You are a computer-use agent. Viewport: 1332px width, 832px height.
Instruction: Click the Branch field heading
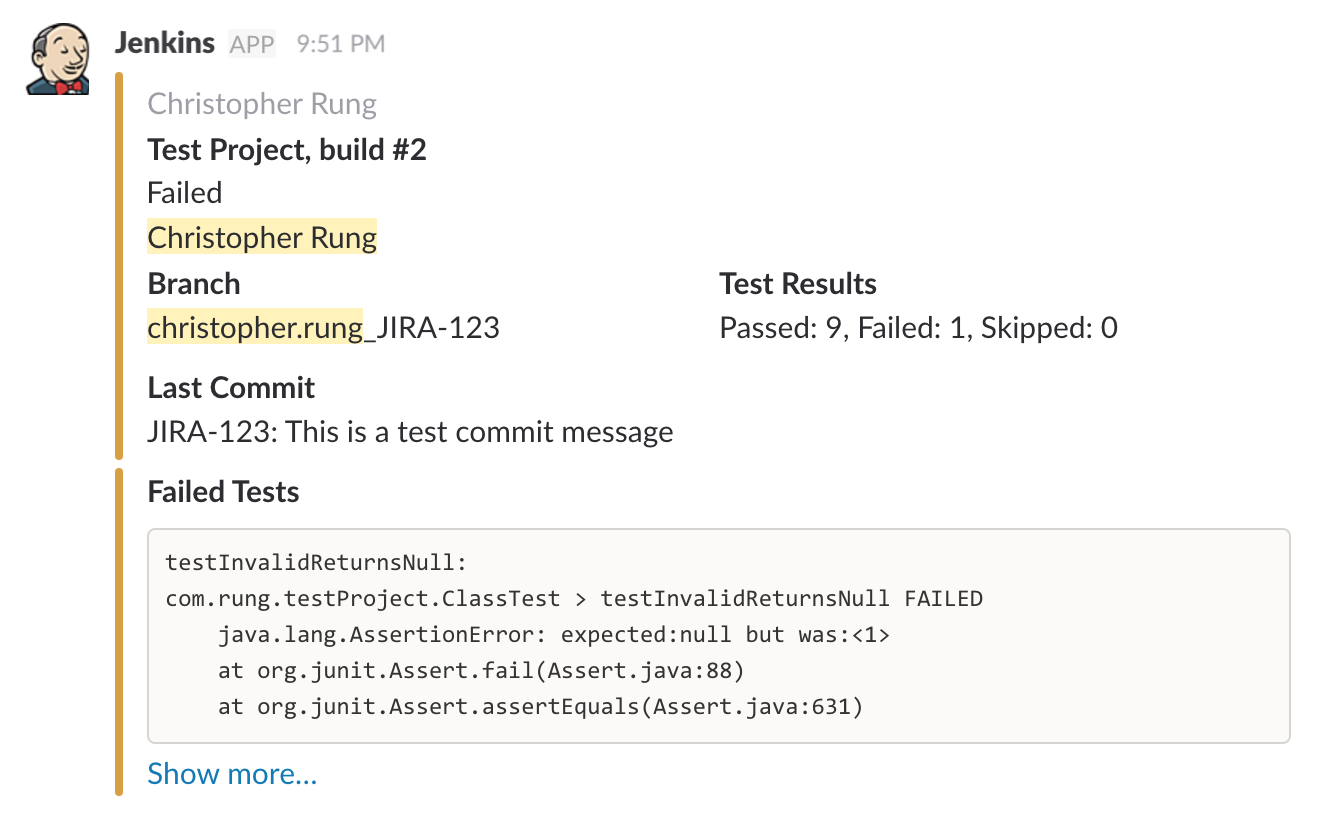pyautogui.click(x=194, y=284)
